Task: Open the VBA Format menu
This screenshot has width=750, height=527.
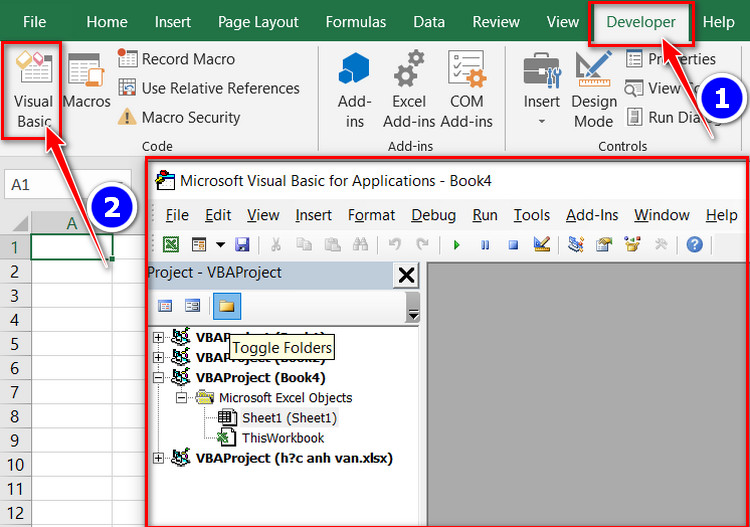Action: (x=371, y=215)
